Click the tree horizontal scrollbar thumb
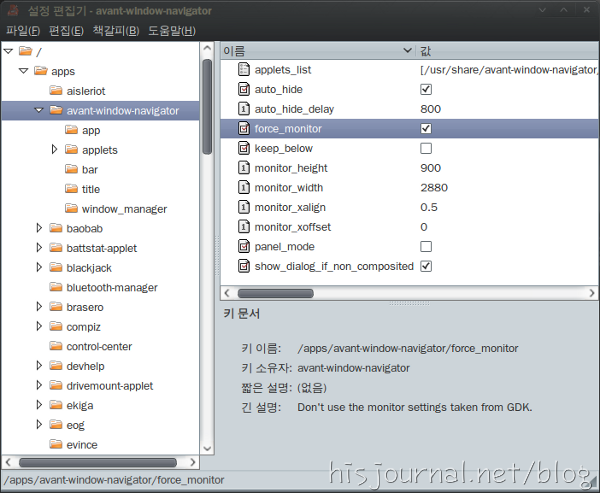 coord(98,462)
